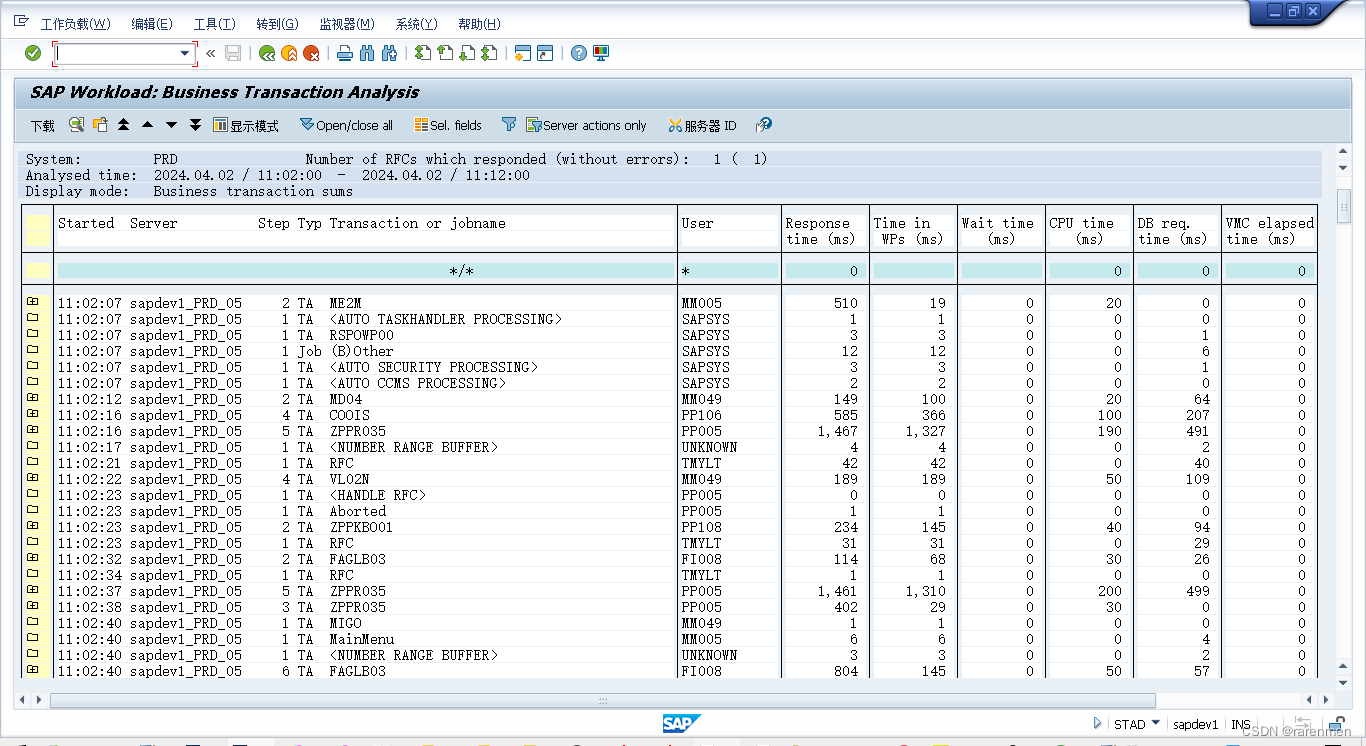
Task: Click the sapdev1 status bar entry
Action: pyautogui.click(x=1196, y=724)
